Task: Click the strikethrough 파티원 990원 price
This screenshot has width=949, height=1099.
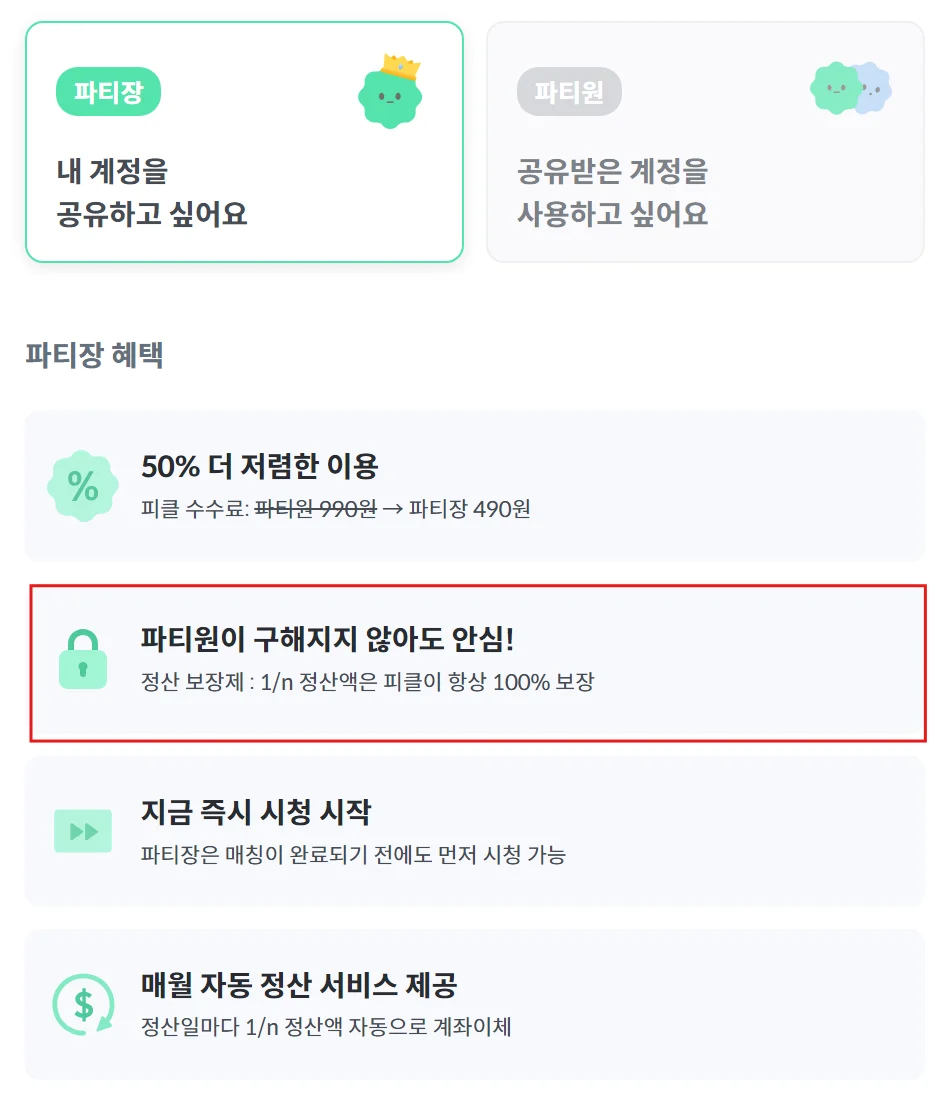Action: (x=315, y=509)
